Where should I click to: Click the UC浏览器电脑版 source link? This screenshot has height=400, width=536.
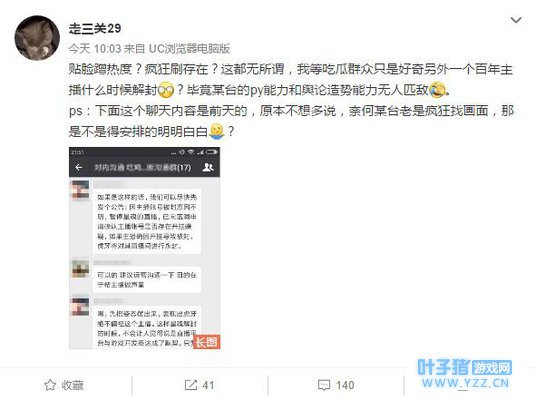pyautogui.click(x=189, y=49)
